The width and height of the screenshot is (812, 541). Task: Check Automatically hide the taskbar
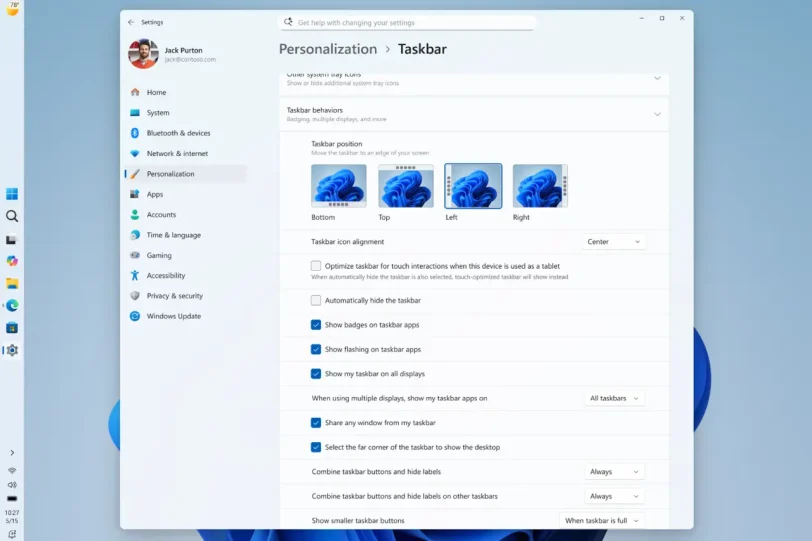316,300
